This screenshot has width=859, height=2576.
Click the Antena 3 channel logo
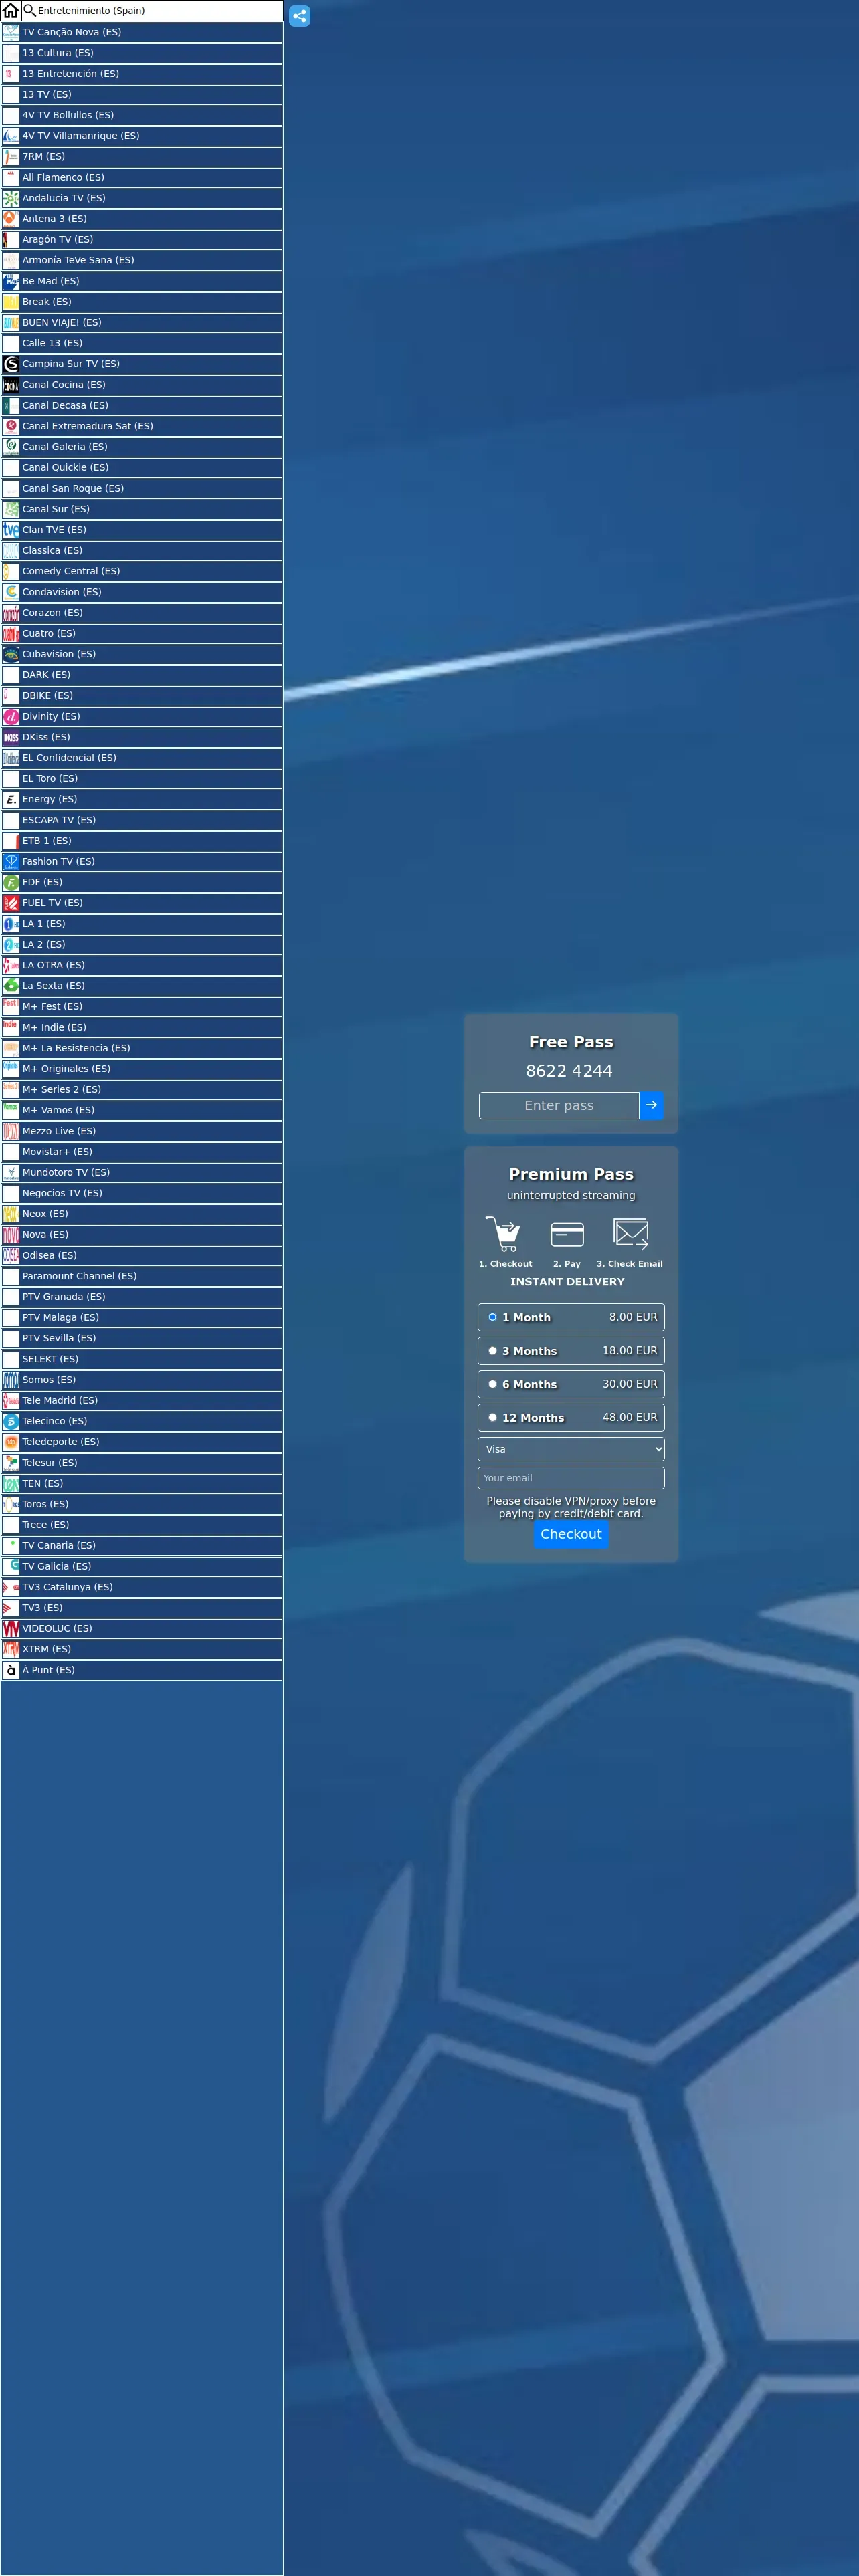11,219
